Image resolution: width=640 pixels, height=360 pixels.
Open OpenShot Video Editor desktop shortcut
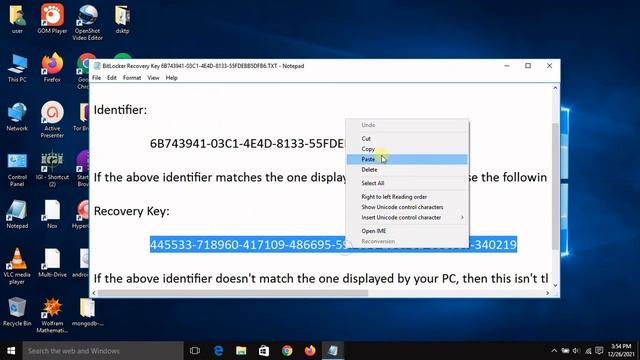point(87,22)
